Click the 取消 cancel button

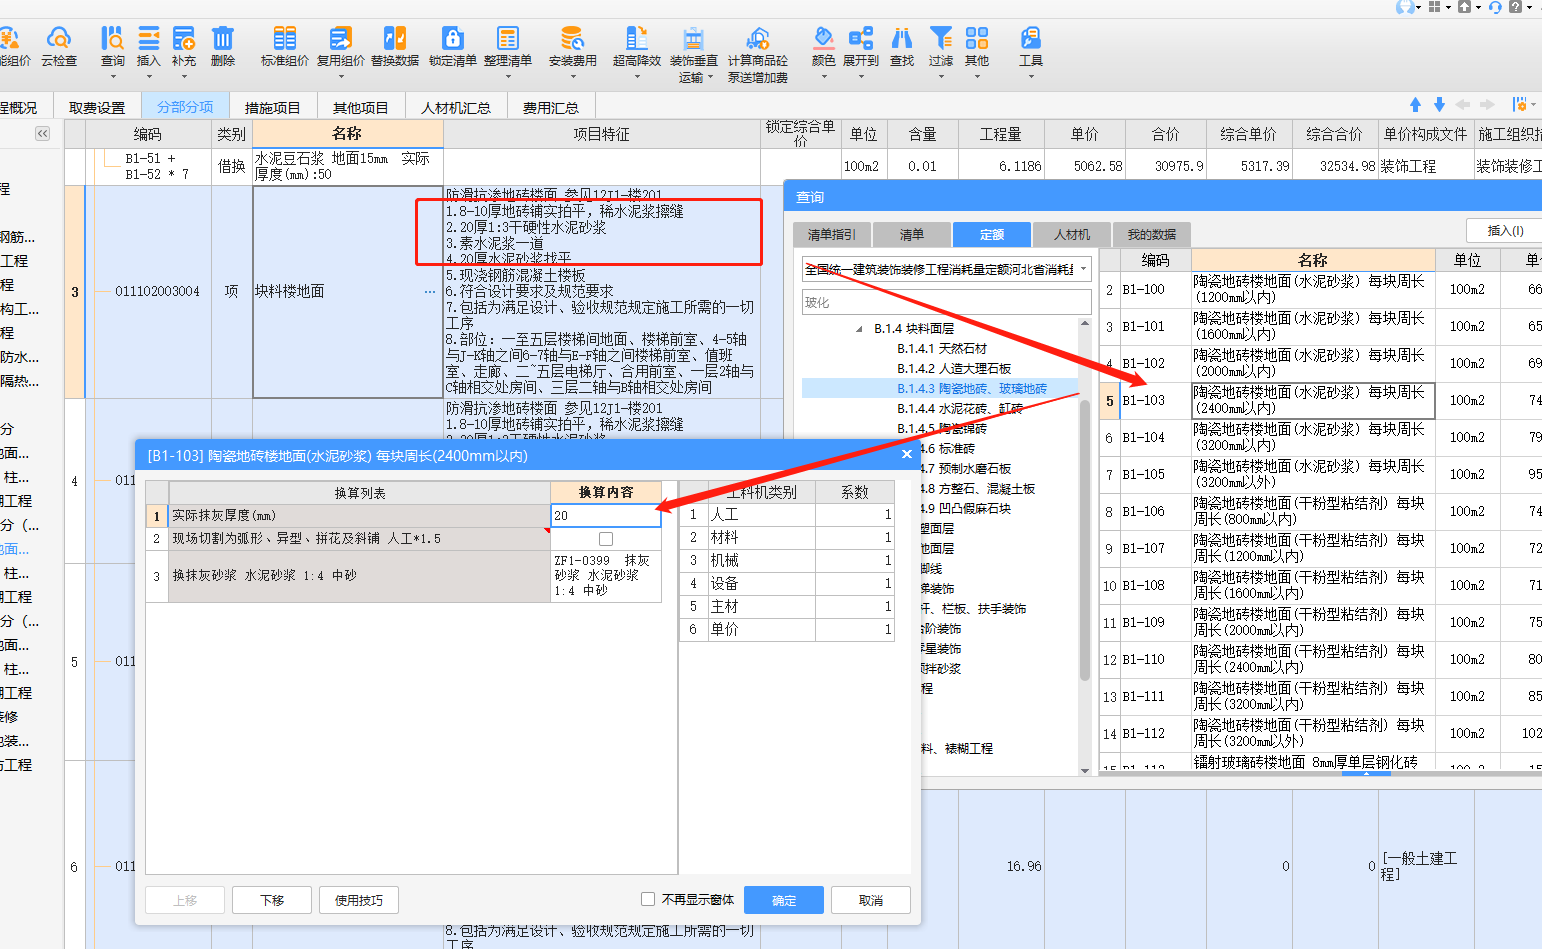click(871, 900)
